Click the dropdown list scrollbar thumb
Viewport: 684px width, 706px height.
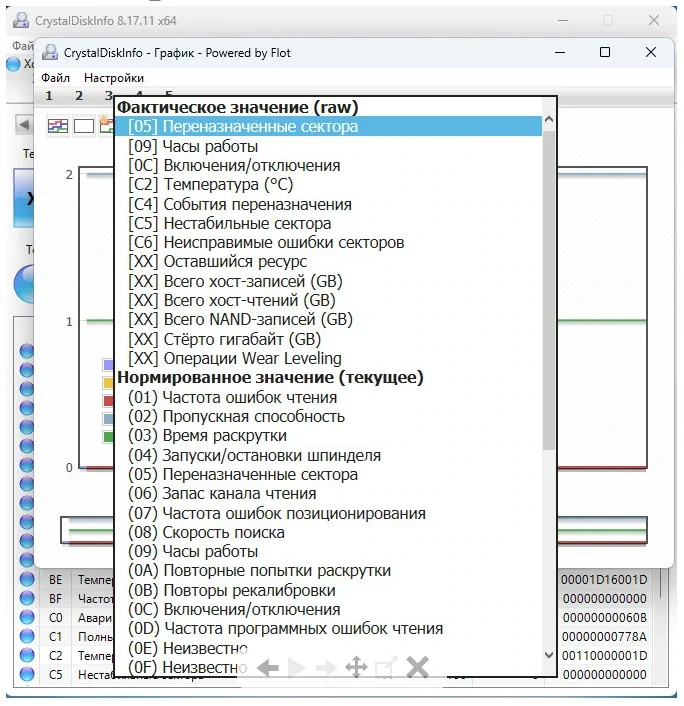click(548, 290)
